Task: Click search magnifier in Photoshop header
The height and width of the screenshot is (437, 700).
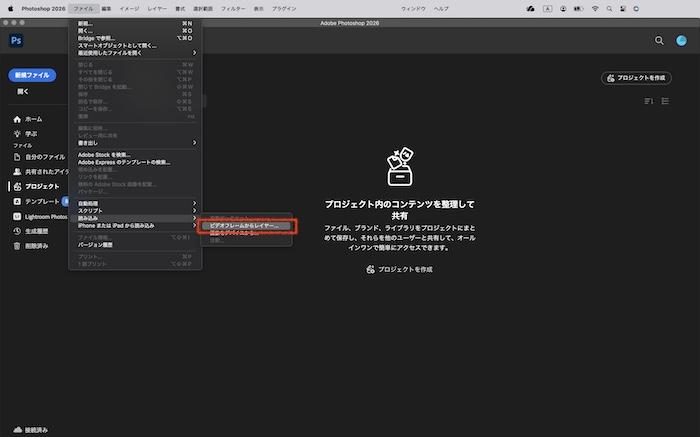Action: click(659, 41)
